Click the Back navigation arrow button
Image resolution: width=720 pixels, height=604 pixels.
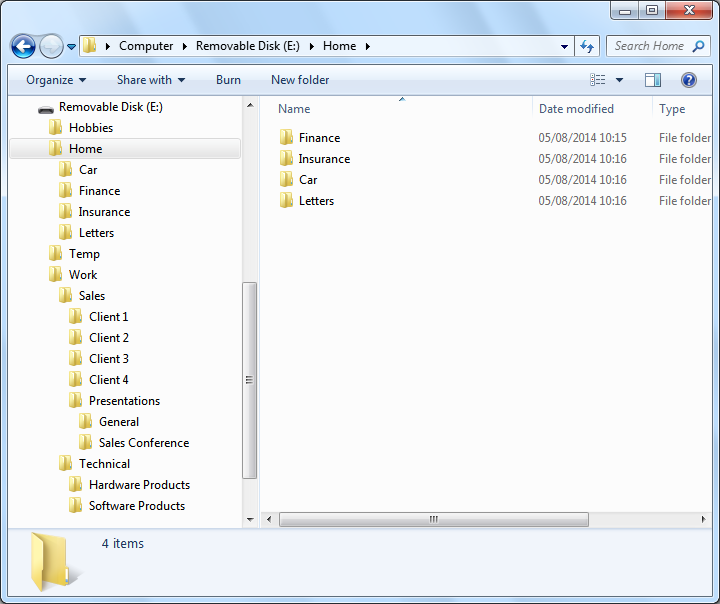[x=23, y=46]
